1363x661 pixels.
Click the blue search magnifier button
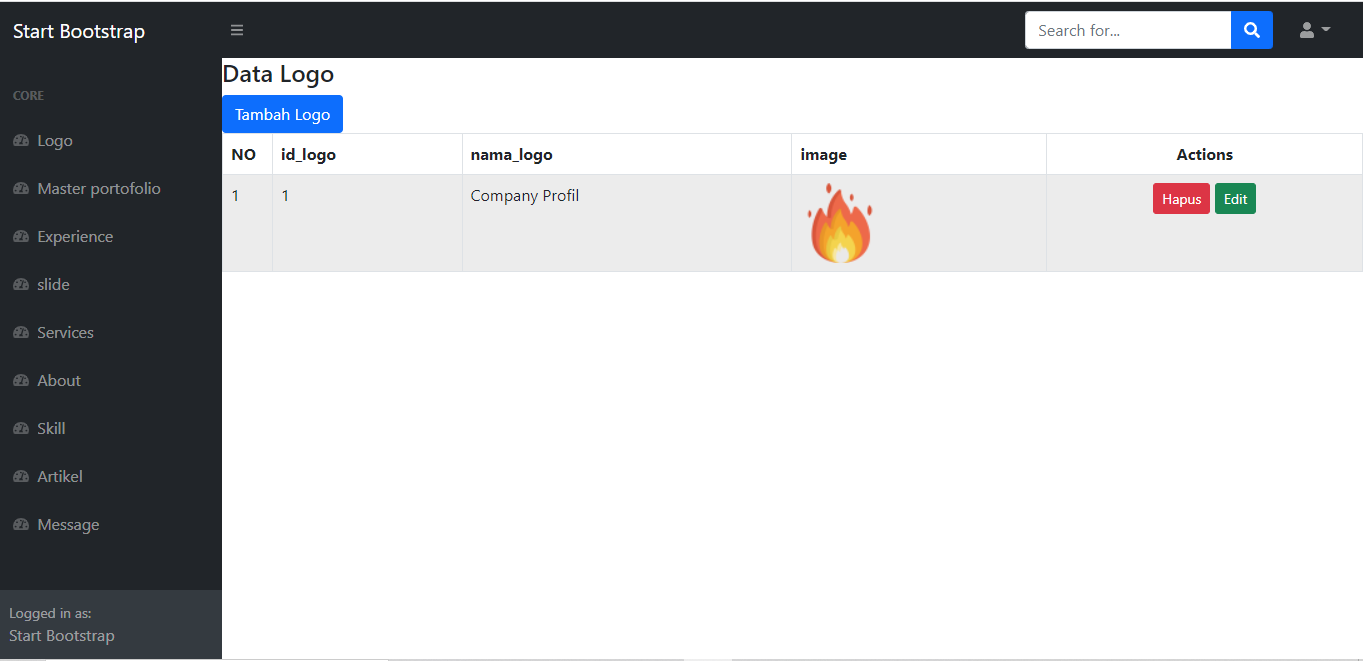pos(1251,30)
